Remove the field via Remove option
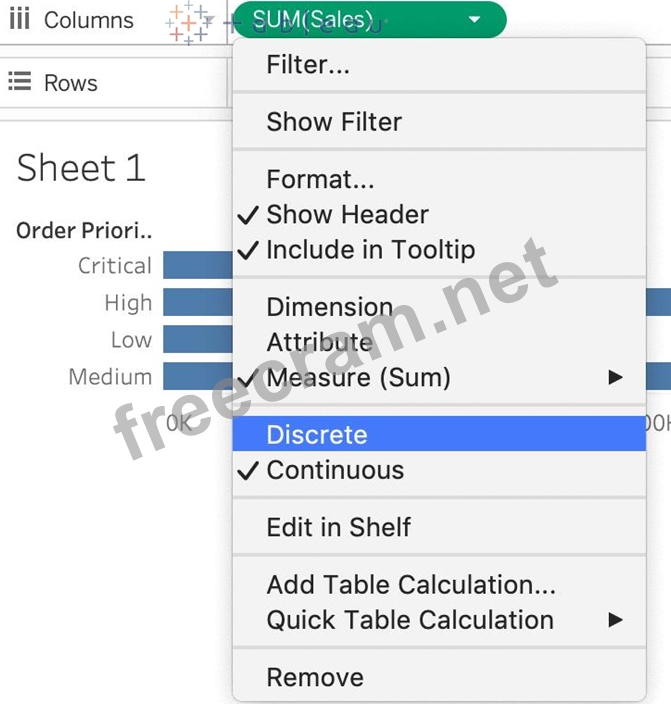 [x=315, y=677]
